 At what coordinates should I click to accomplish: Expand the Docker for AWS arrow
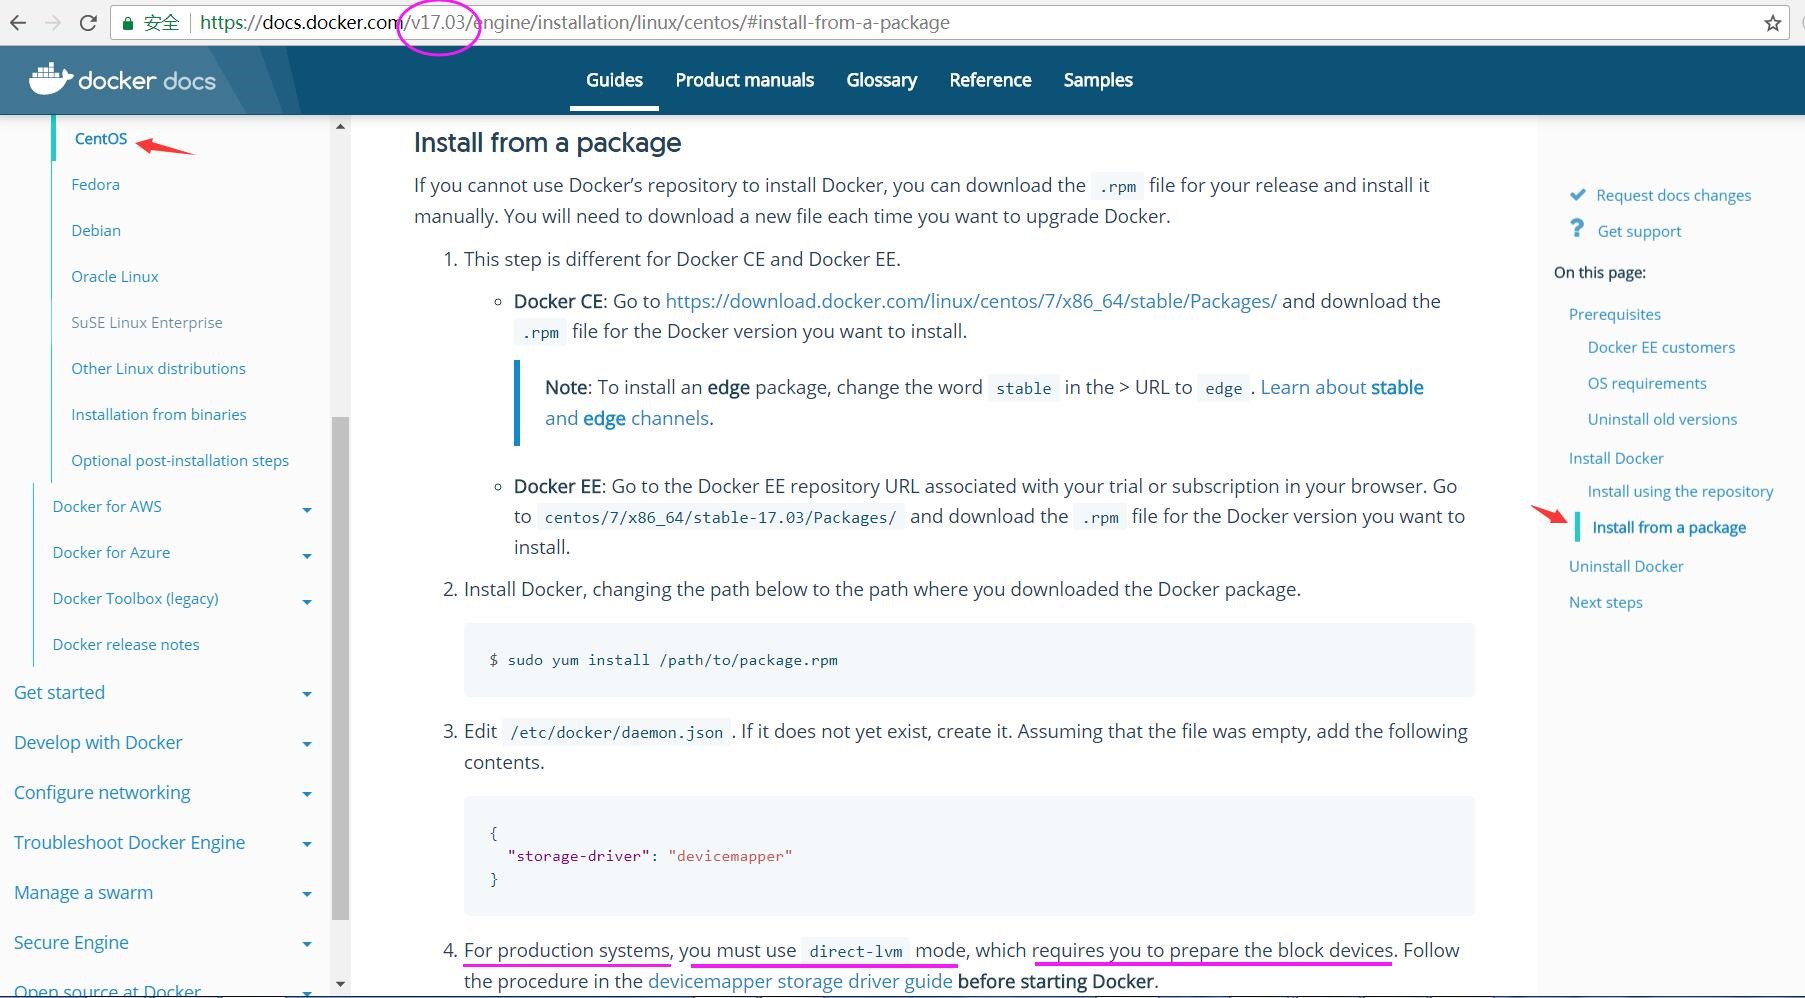point(307,510)
